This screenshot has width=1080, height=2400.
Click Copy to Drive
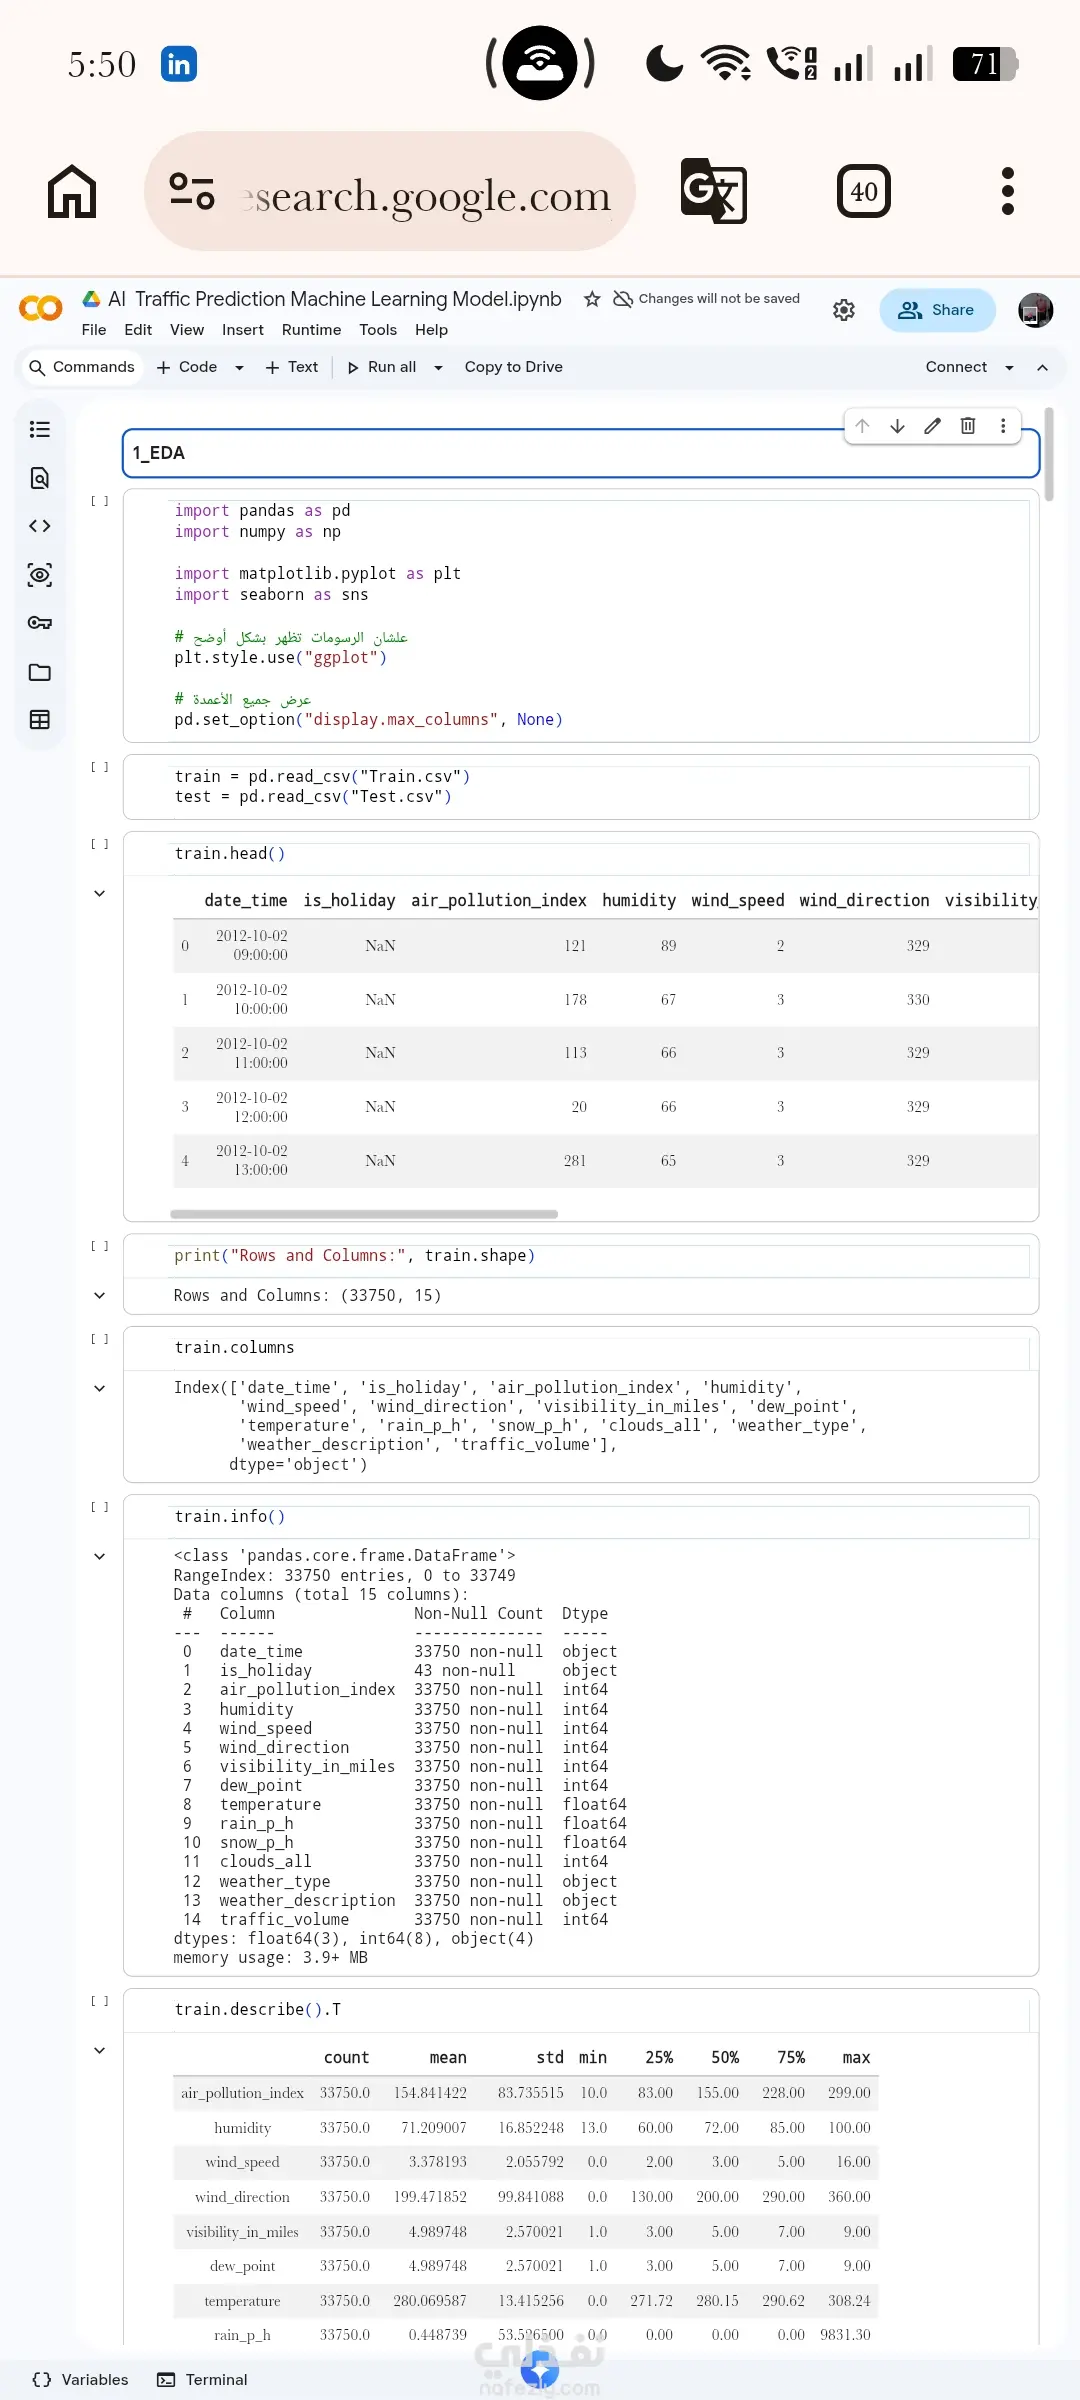(514, 367)
